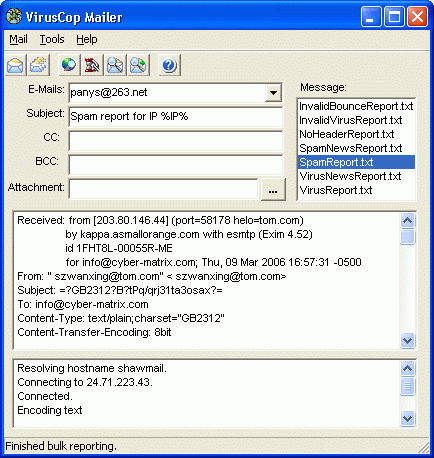Viewport: 434px width, 458px height.
Task: Click into the CC field
Action: click(x=175, y=141)
